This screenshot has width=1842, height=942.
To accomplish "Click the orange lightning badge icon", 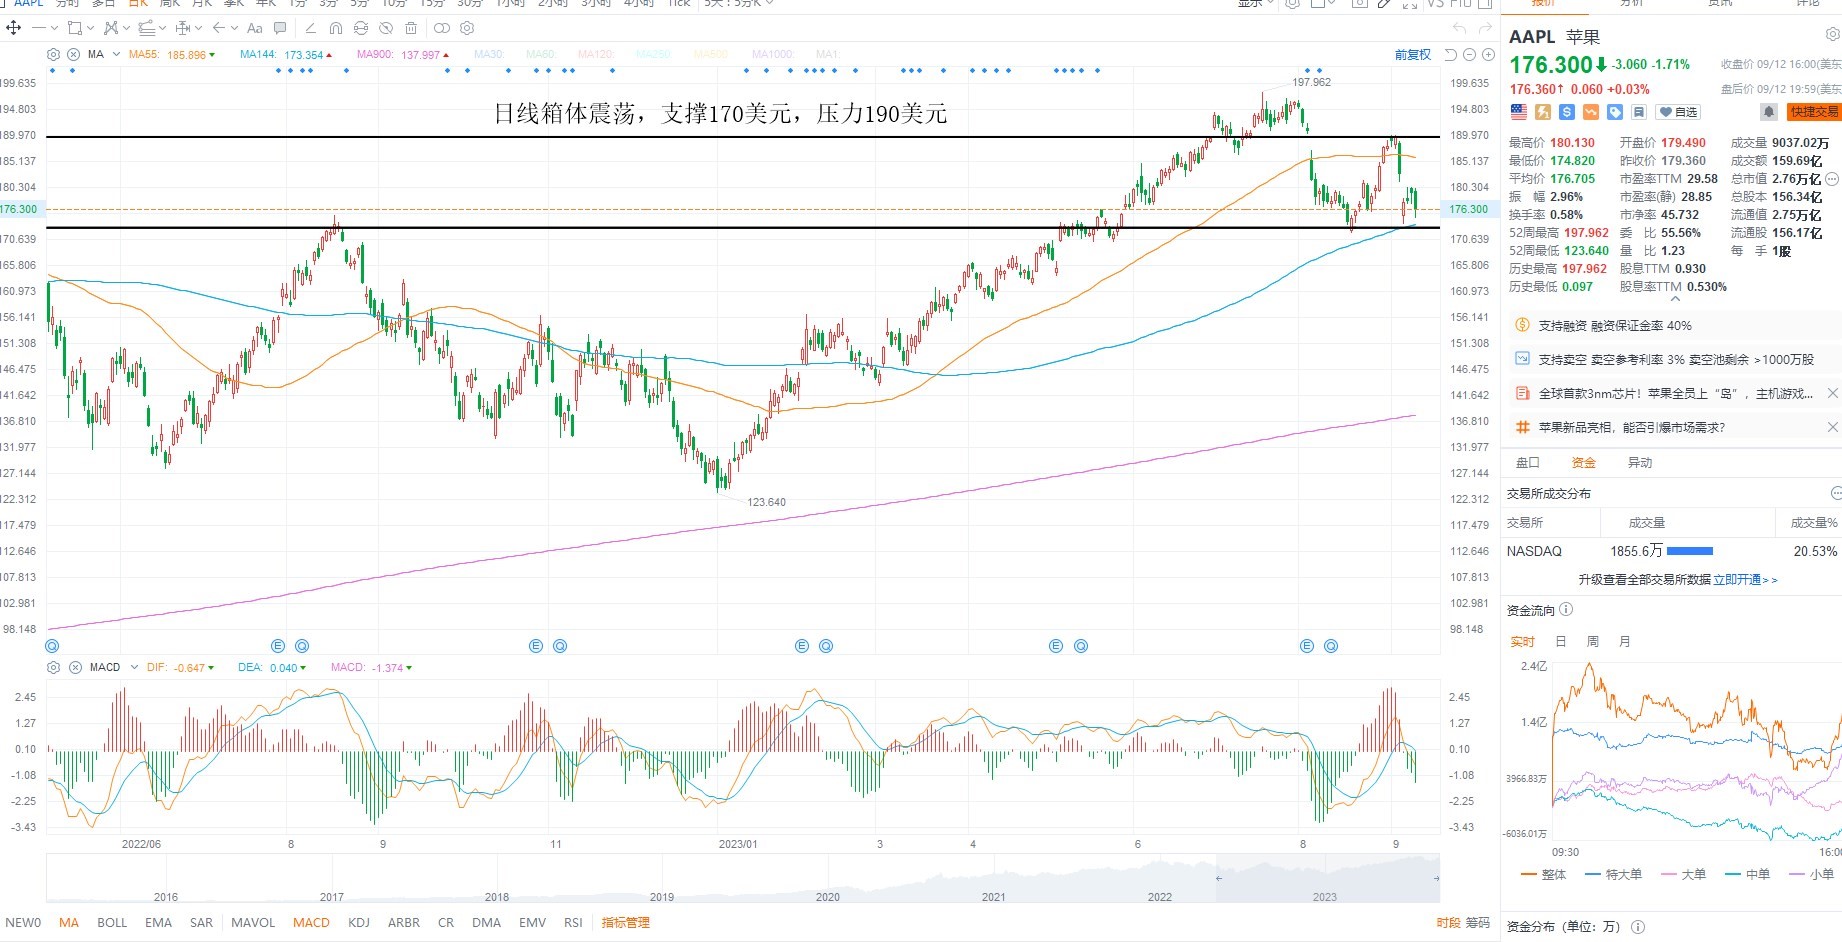I will coord(1543,112).
